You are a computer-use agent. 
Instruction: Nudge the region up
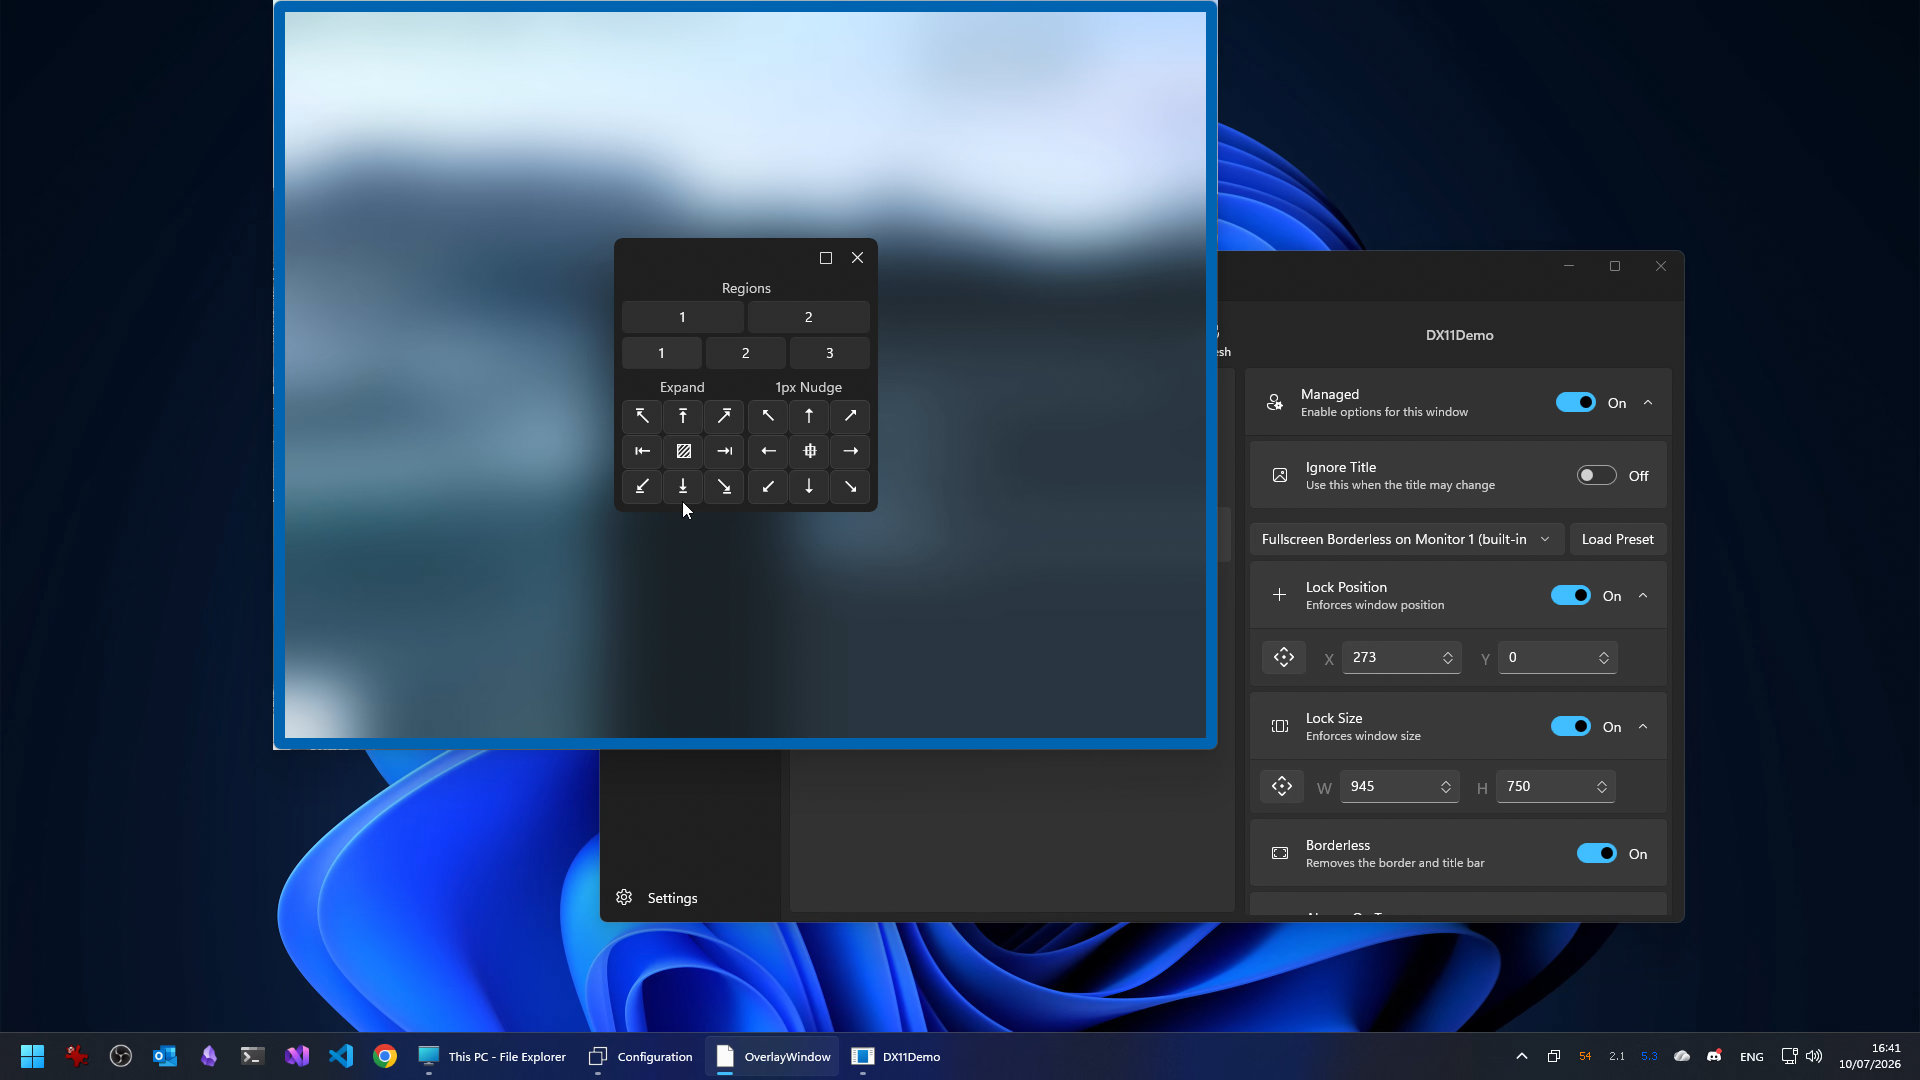click(x=809, y=416)
